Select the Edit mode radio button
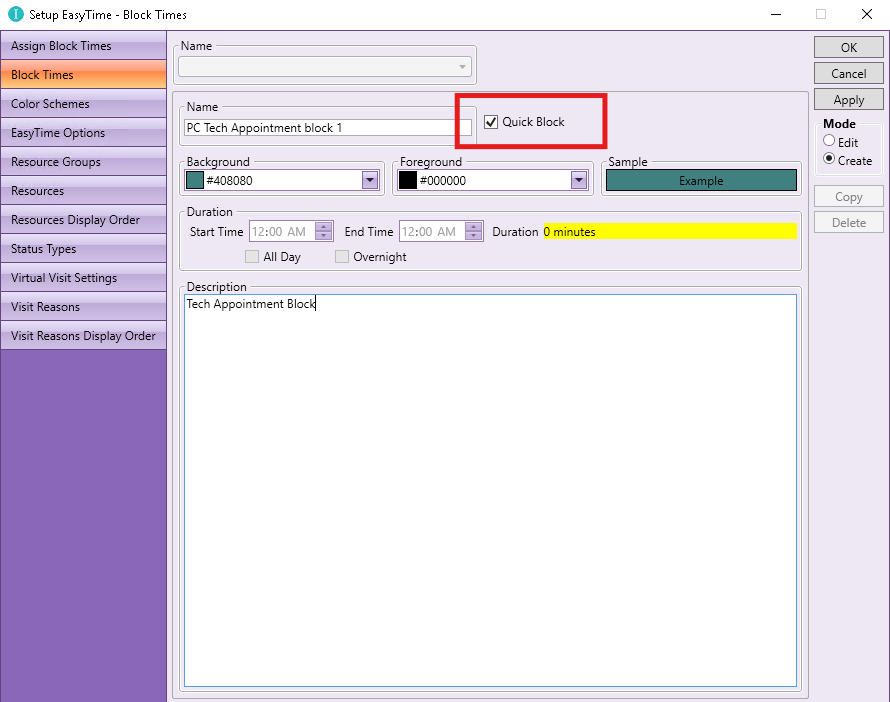Image resolution: width=890 pixels, height=702 pixels. [x=829, y=142]
